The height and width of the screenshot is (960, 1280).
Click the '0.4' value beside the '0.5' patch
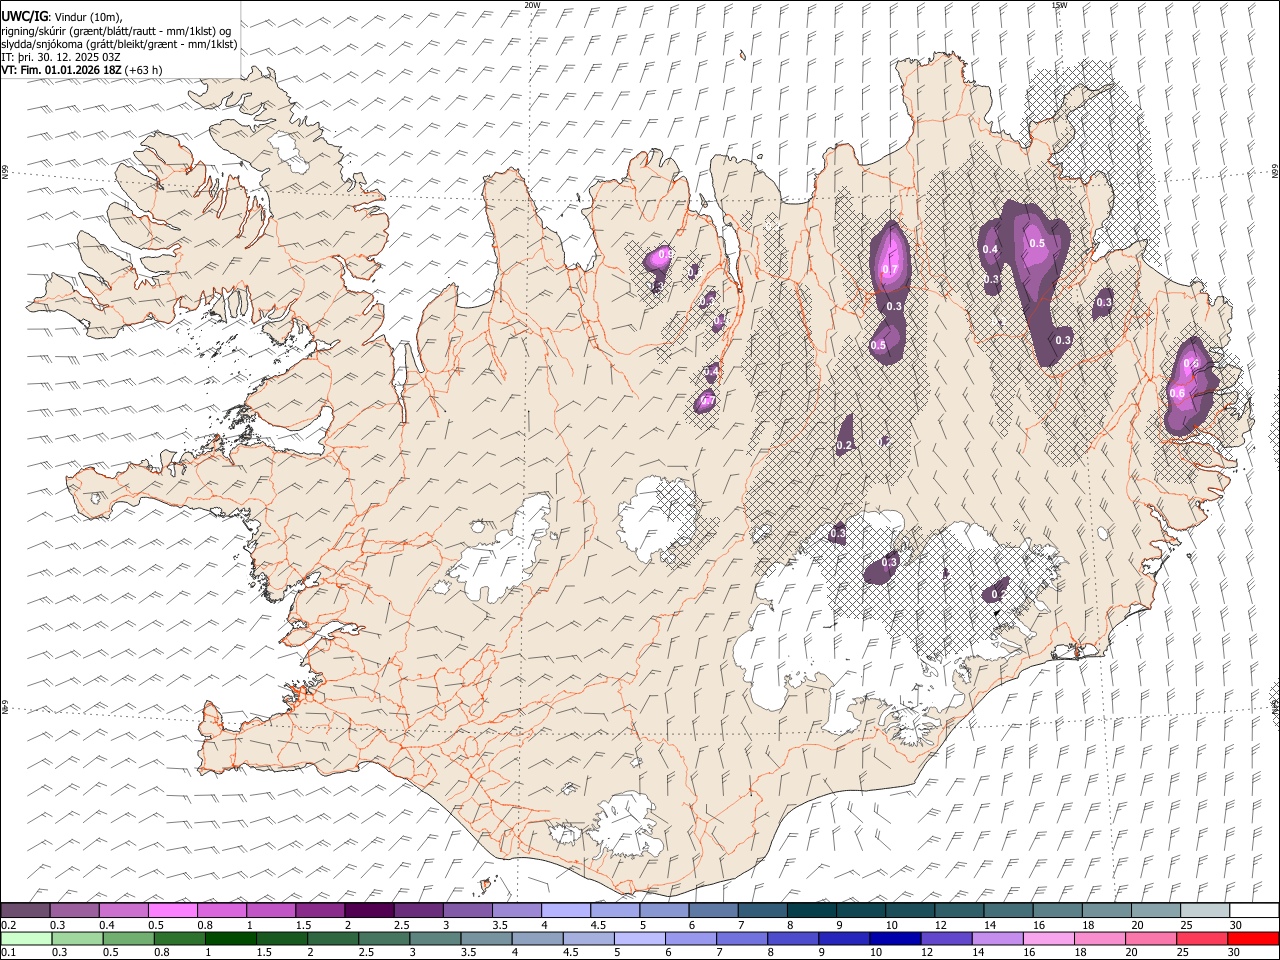990,249
